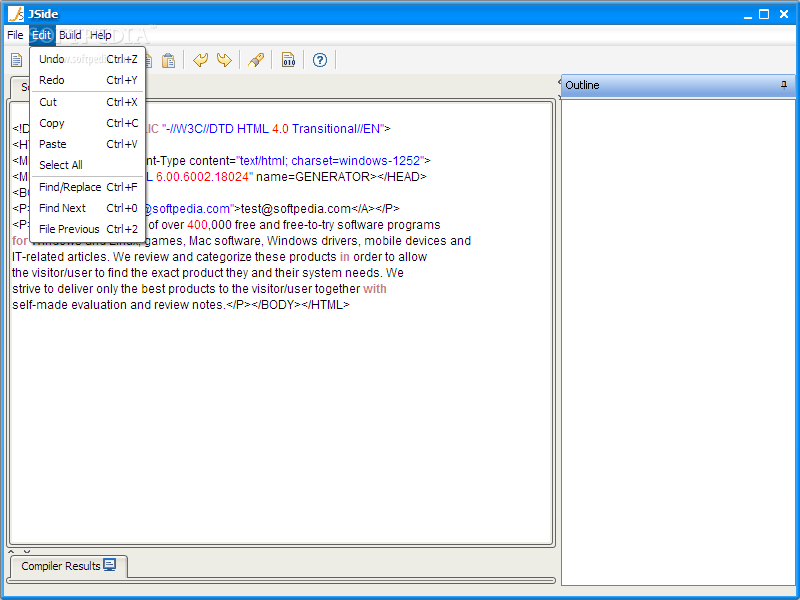Click the highlighted keyword 'with' in editor
The image size is (800, 600).
coord(374,289)
